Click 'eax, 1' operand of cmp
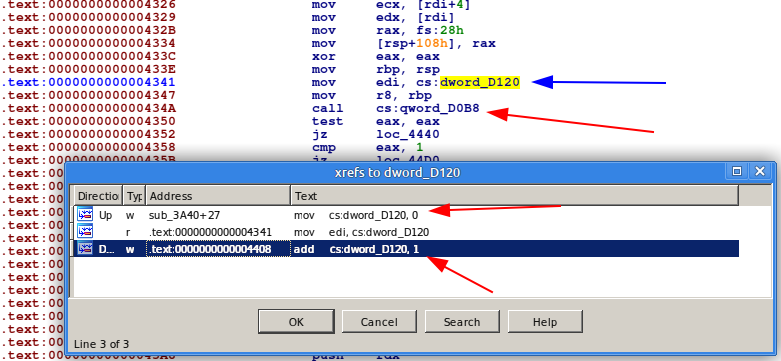Viewport: 781px width, 361px height. coord(400,147)
